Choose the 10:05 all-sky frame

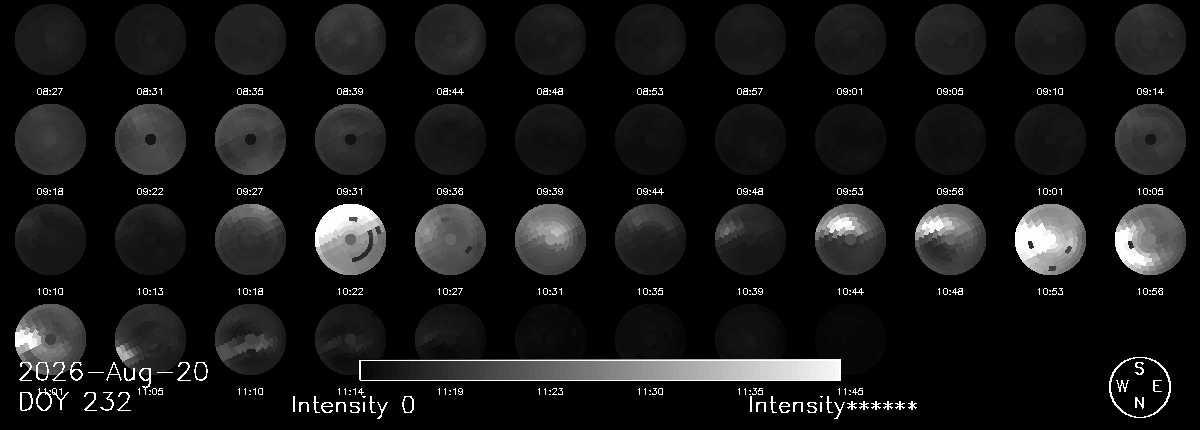coord(1150,139)
